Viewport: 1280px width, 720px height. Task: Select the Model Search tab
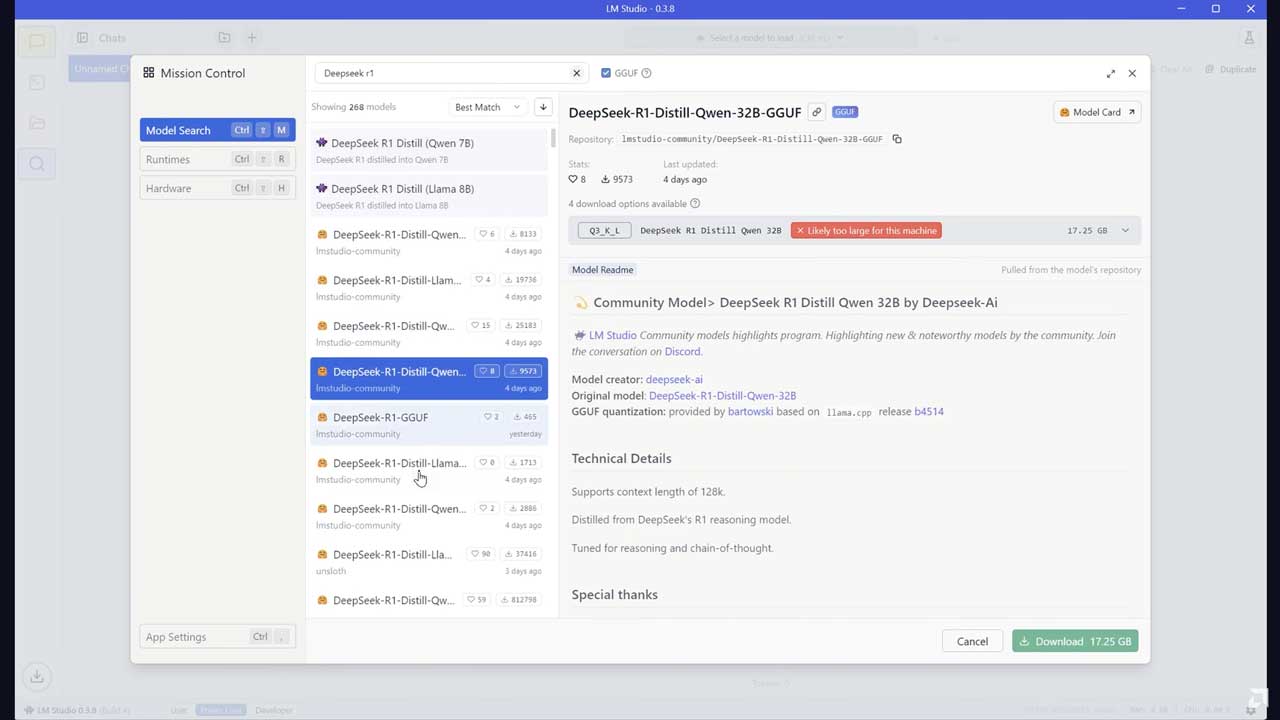pyautogui.click(x=217, y=130)
